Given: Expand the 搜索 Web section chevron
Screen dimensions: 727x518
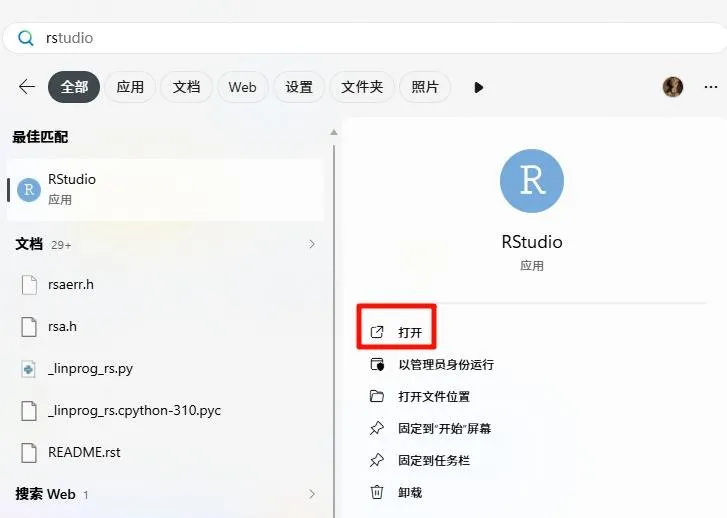Looking at the screenshot, I should (312, 494).
